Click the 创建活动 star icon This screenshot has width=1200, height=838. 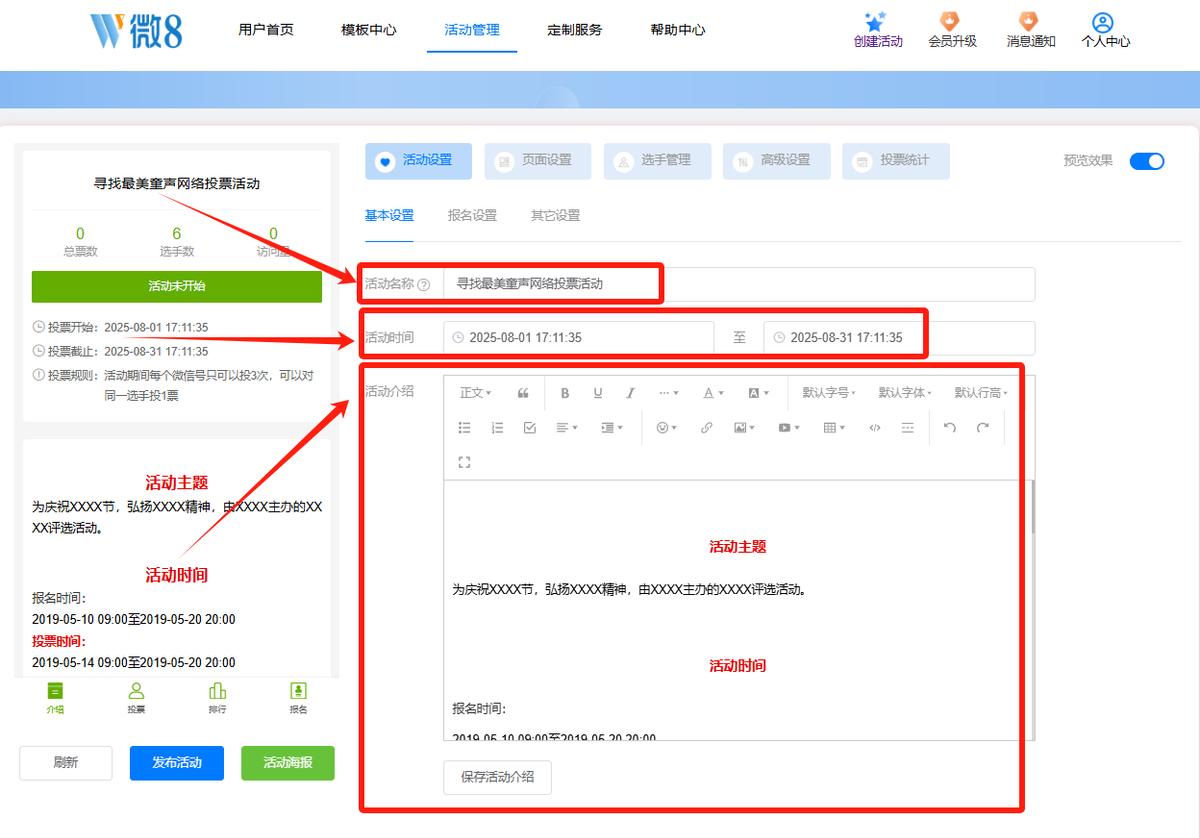(x=877, y=22)
